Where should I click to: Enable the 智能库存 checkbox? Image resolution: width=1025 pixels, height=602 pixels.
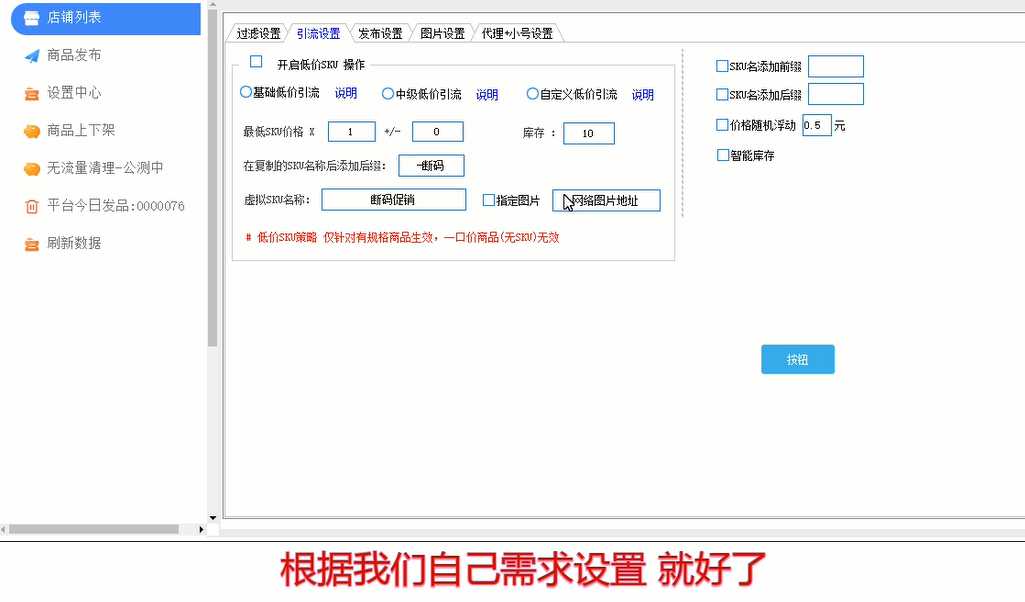coord(723,155)
